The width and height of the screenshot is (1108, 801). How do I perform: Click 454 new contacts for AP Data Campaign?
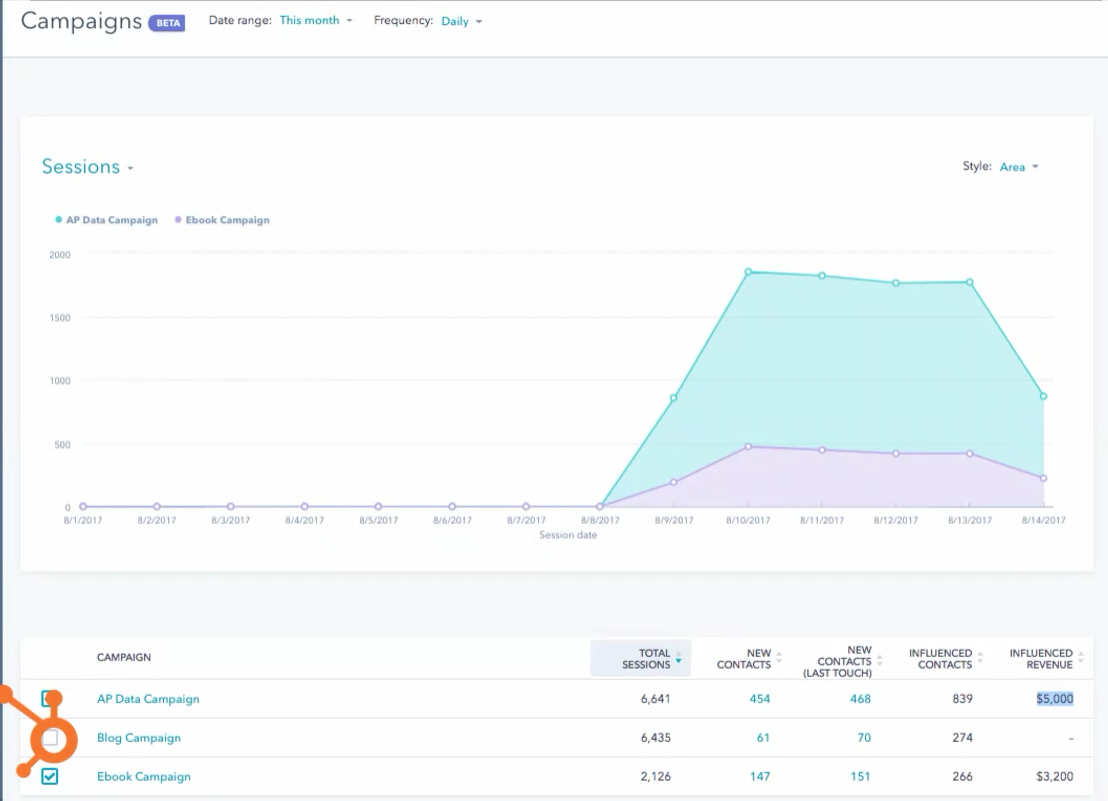click(x=759, y=699)
